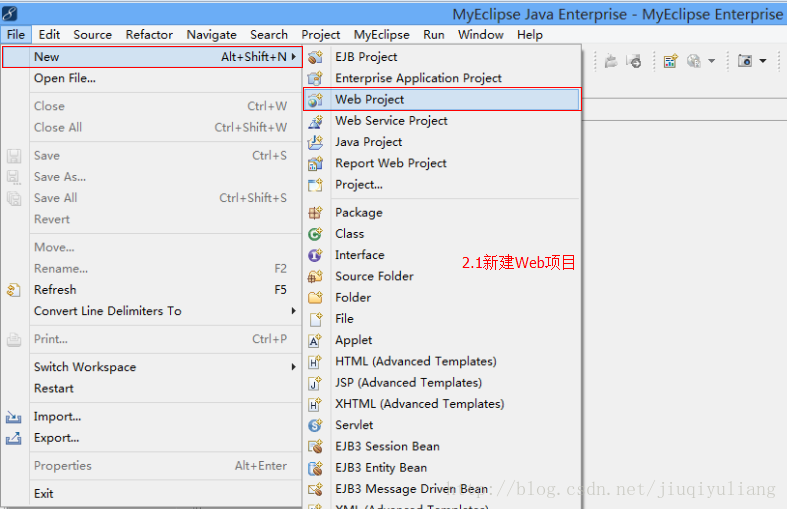Click the Refresh icon in File menu
Screen dimensions: 787x509
tap(14, 290)
